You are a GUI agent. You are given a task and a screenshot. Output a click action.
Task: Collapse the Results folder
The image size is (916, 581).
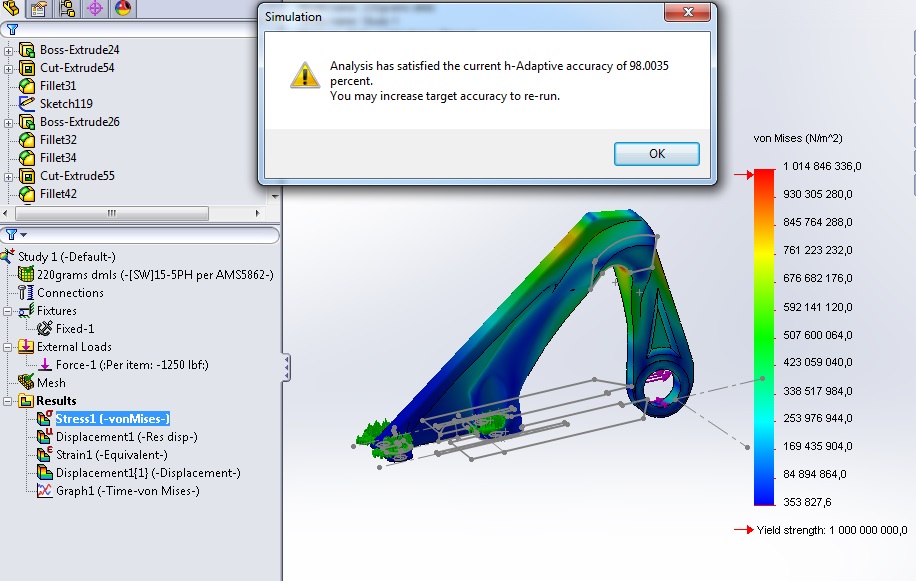pos(8,401)
